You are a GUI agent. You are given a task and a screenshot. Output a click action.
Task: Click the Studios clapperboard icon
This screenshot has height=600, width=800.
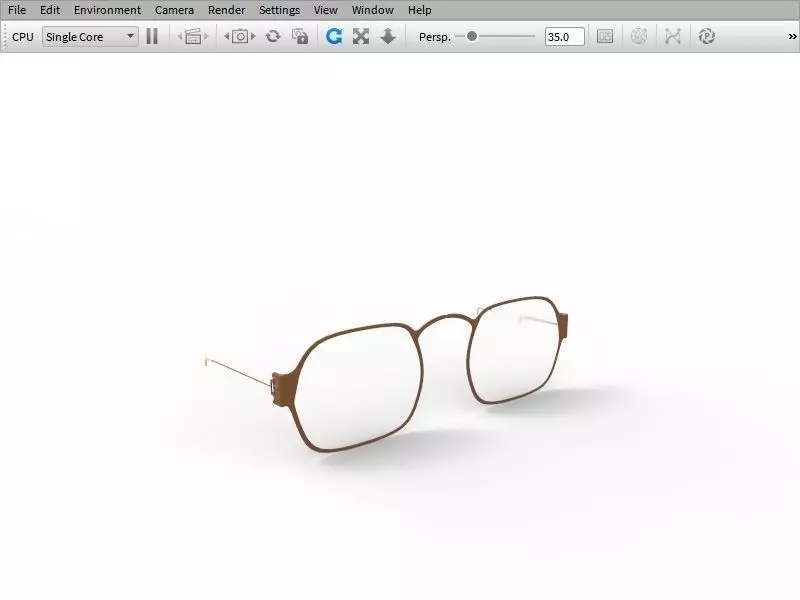coord(193,36)
